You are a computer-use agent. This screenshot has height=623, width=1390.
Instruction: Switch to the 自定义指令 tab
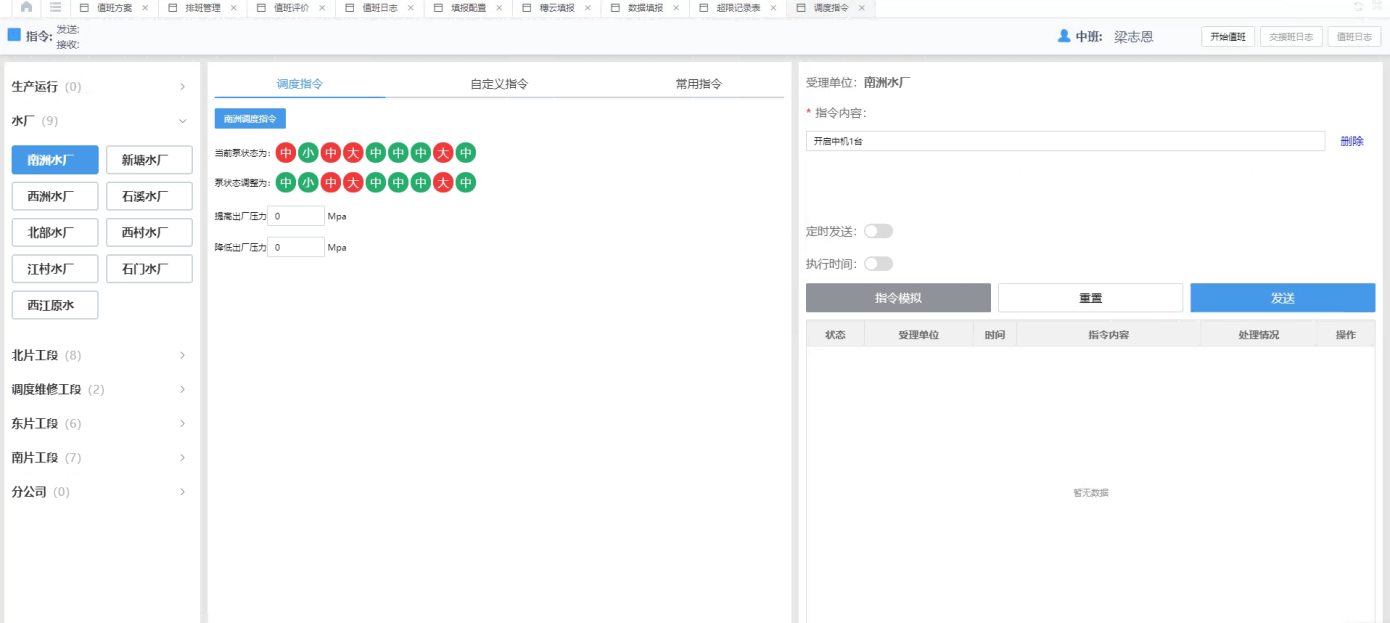coord(499,84)
